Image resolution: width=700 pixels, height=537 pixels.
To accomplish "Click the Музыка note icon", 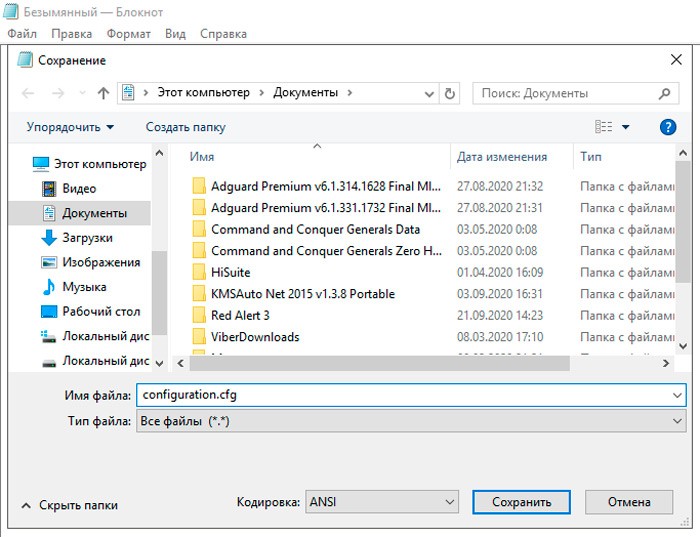I will [49, 287].
